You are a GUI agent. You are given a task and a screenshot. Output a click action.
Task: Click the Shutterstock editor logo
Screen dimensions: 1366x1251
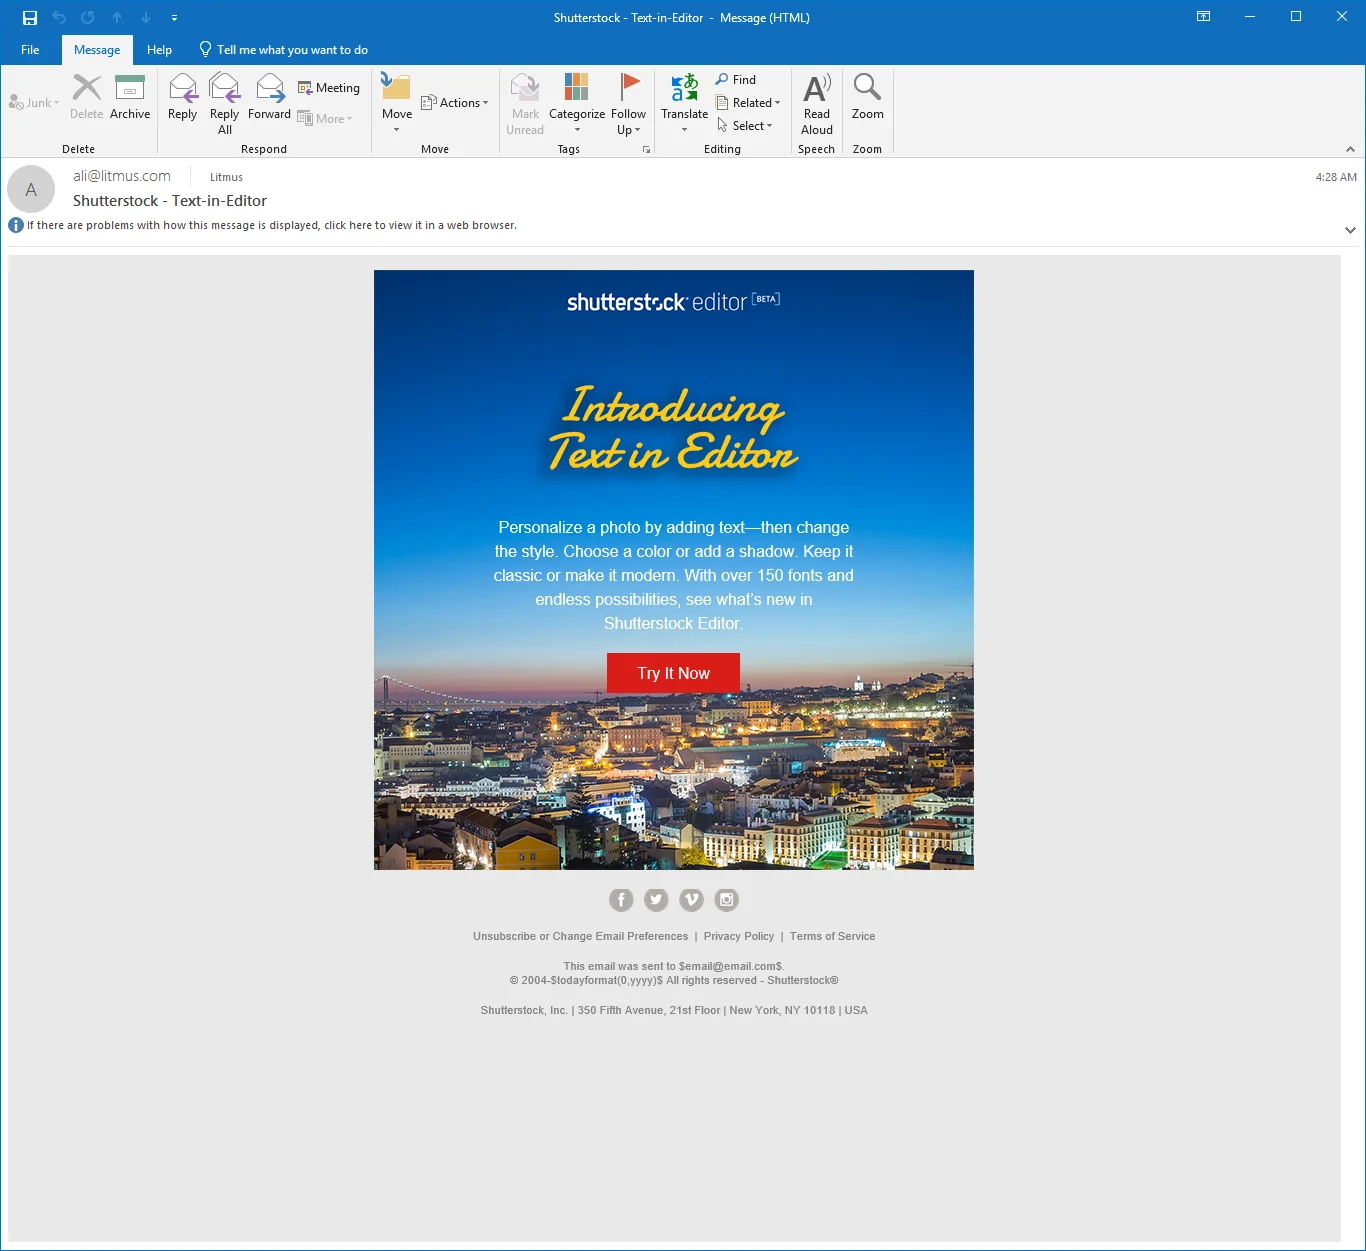[673, 301]
